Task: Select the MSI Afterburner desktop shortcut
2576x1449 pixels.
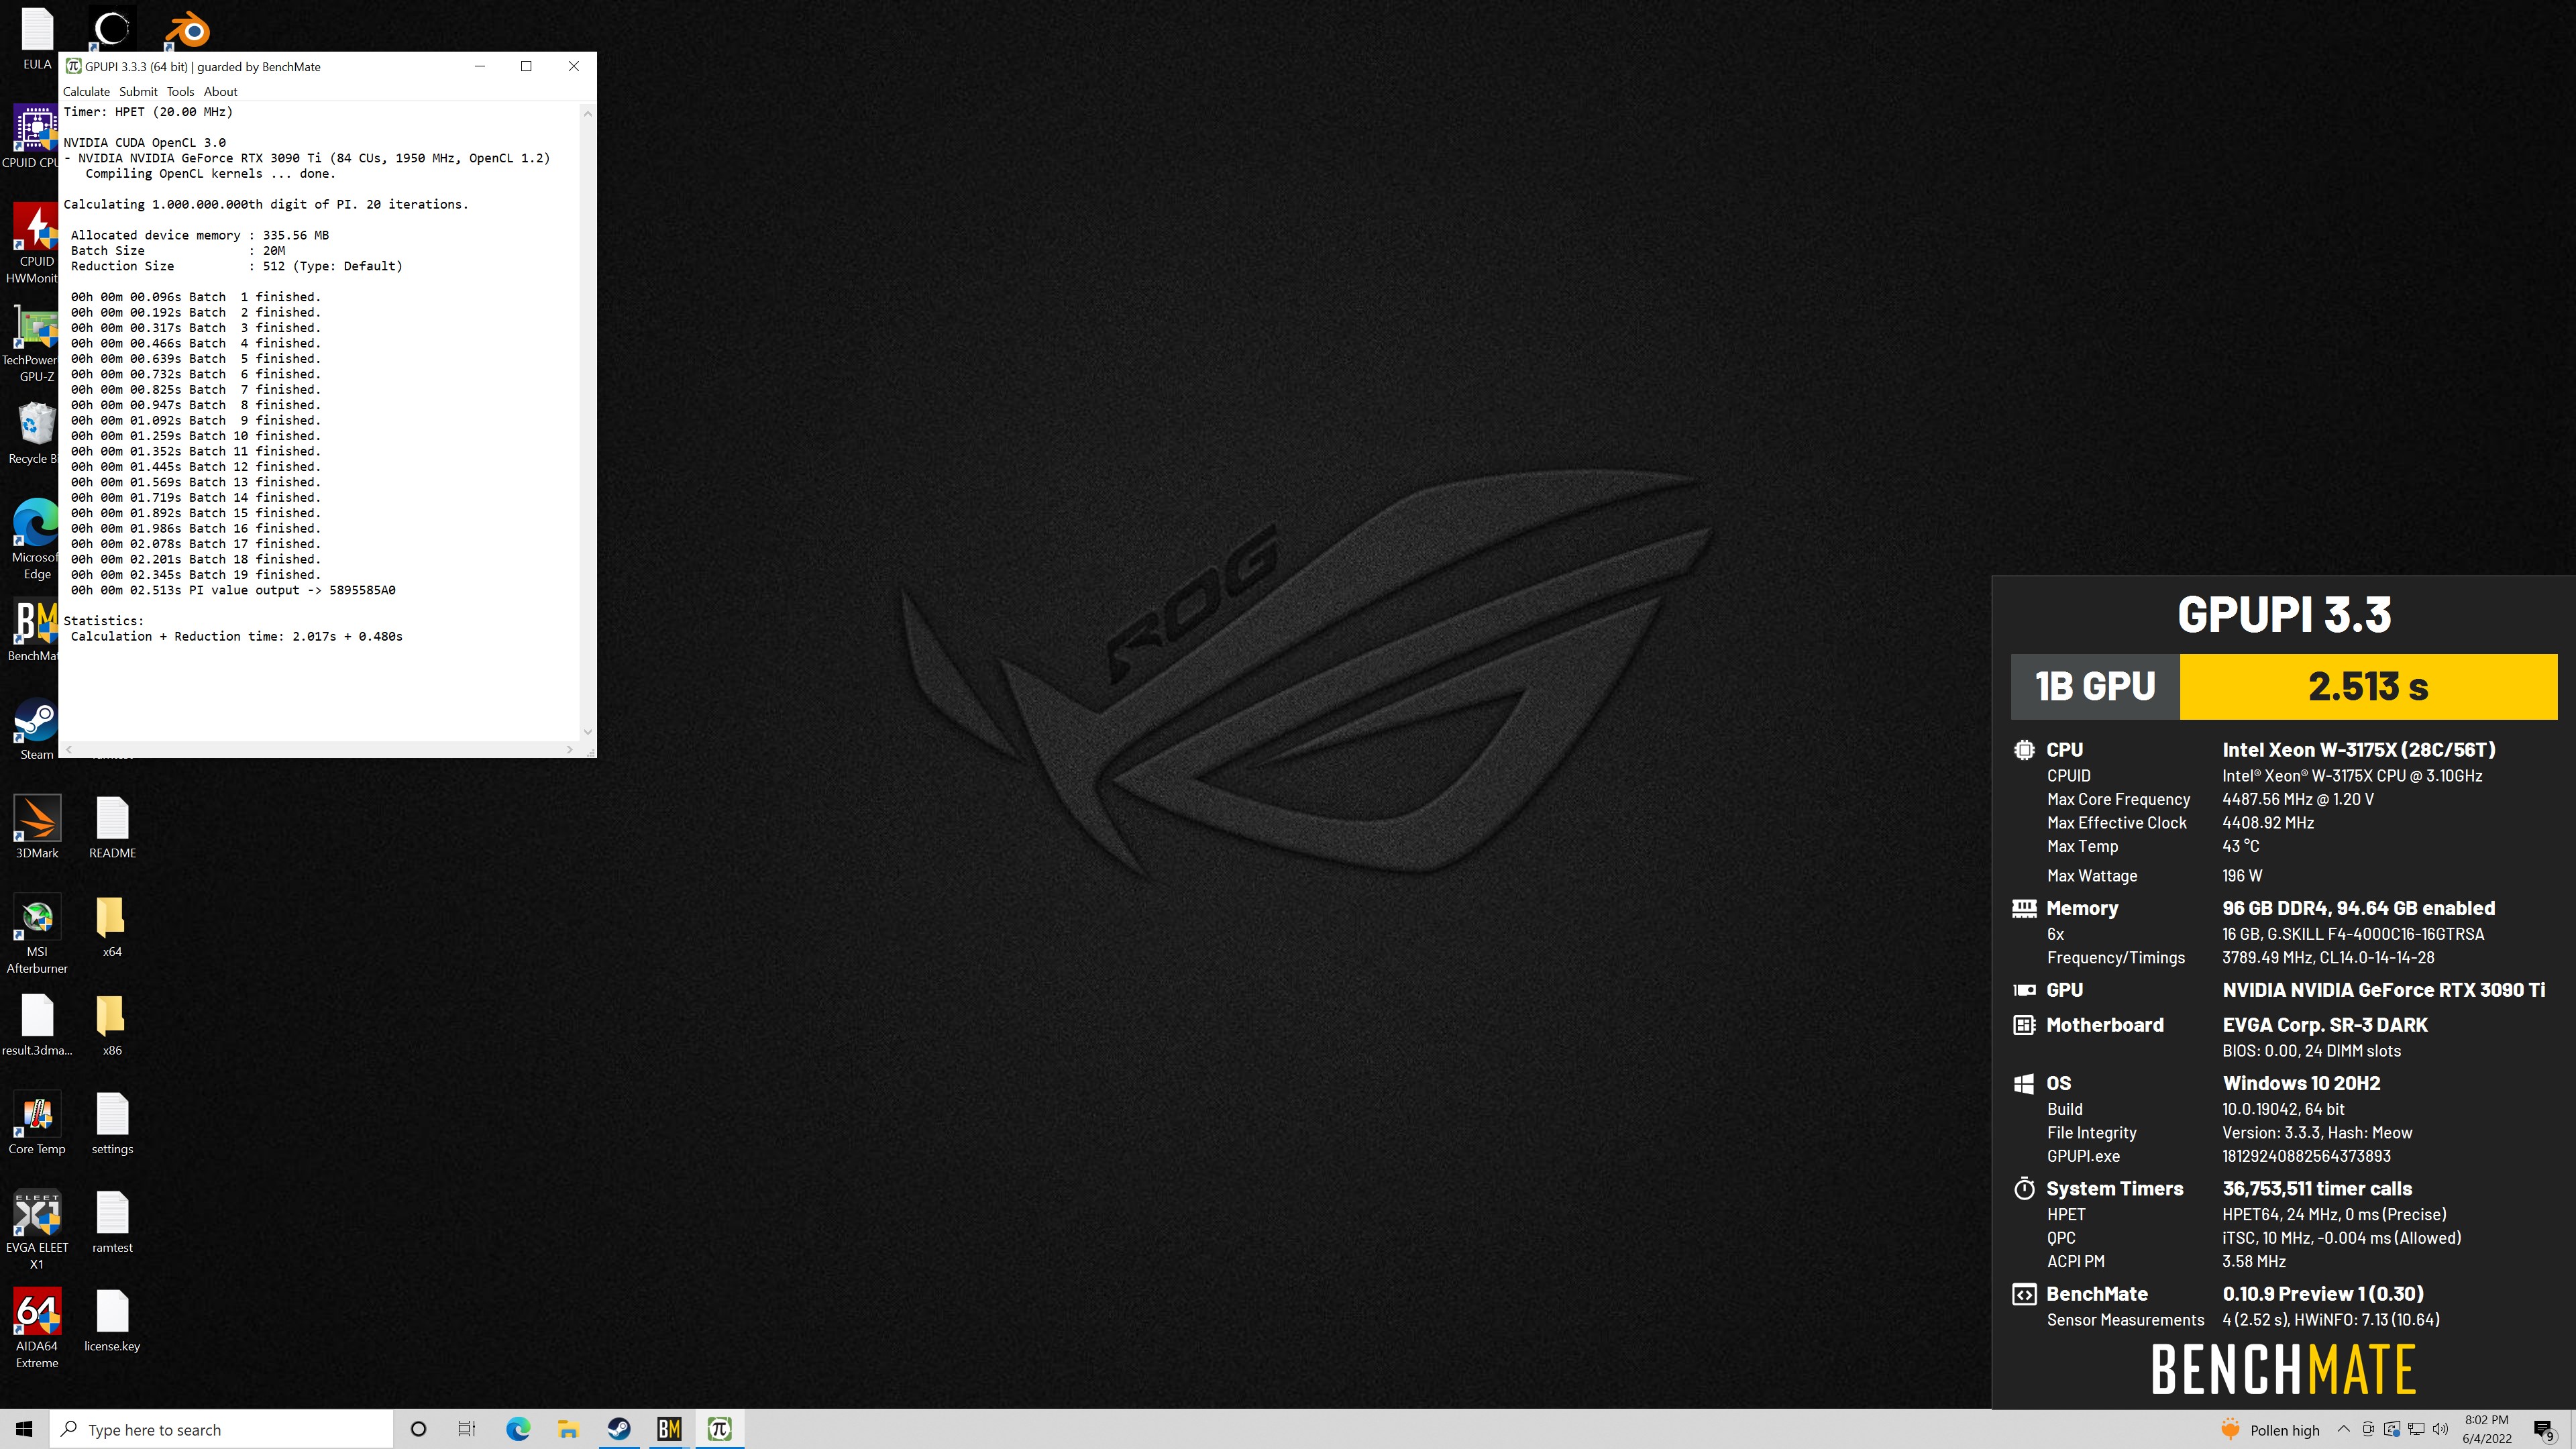Action: 37,933
